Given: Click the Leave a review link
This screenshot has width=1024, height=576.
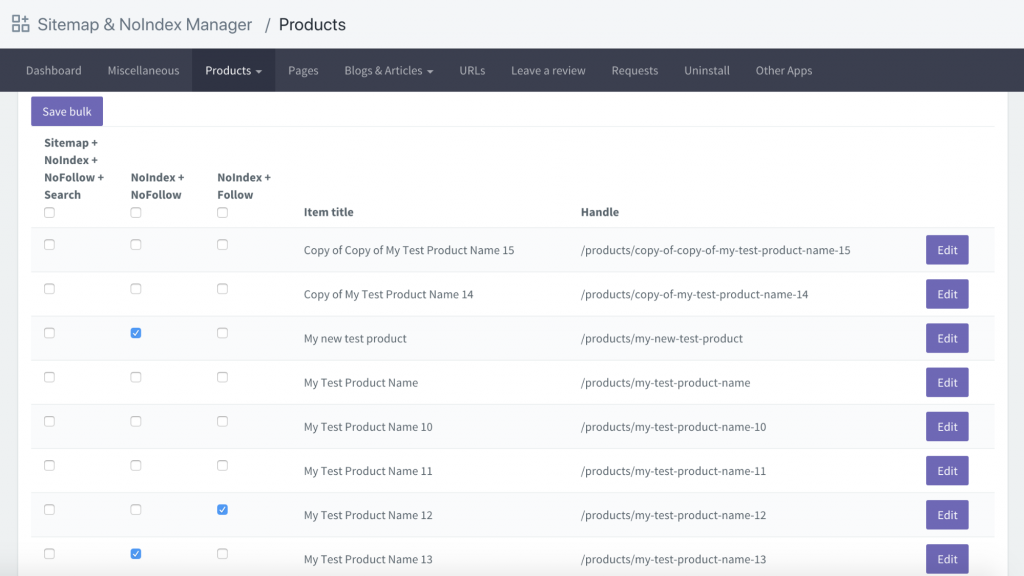Looking at the screenshot, I should click(548, 71).
